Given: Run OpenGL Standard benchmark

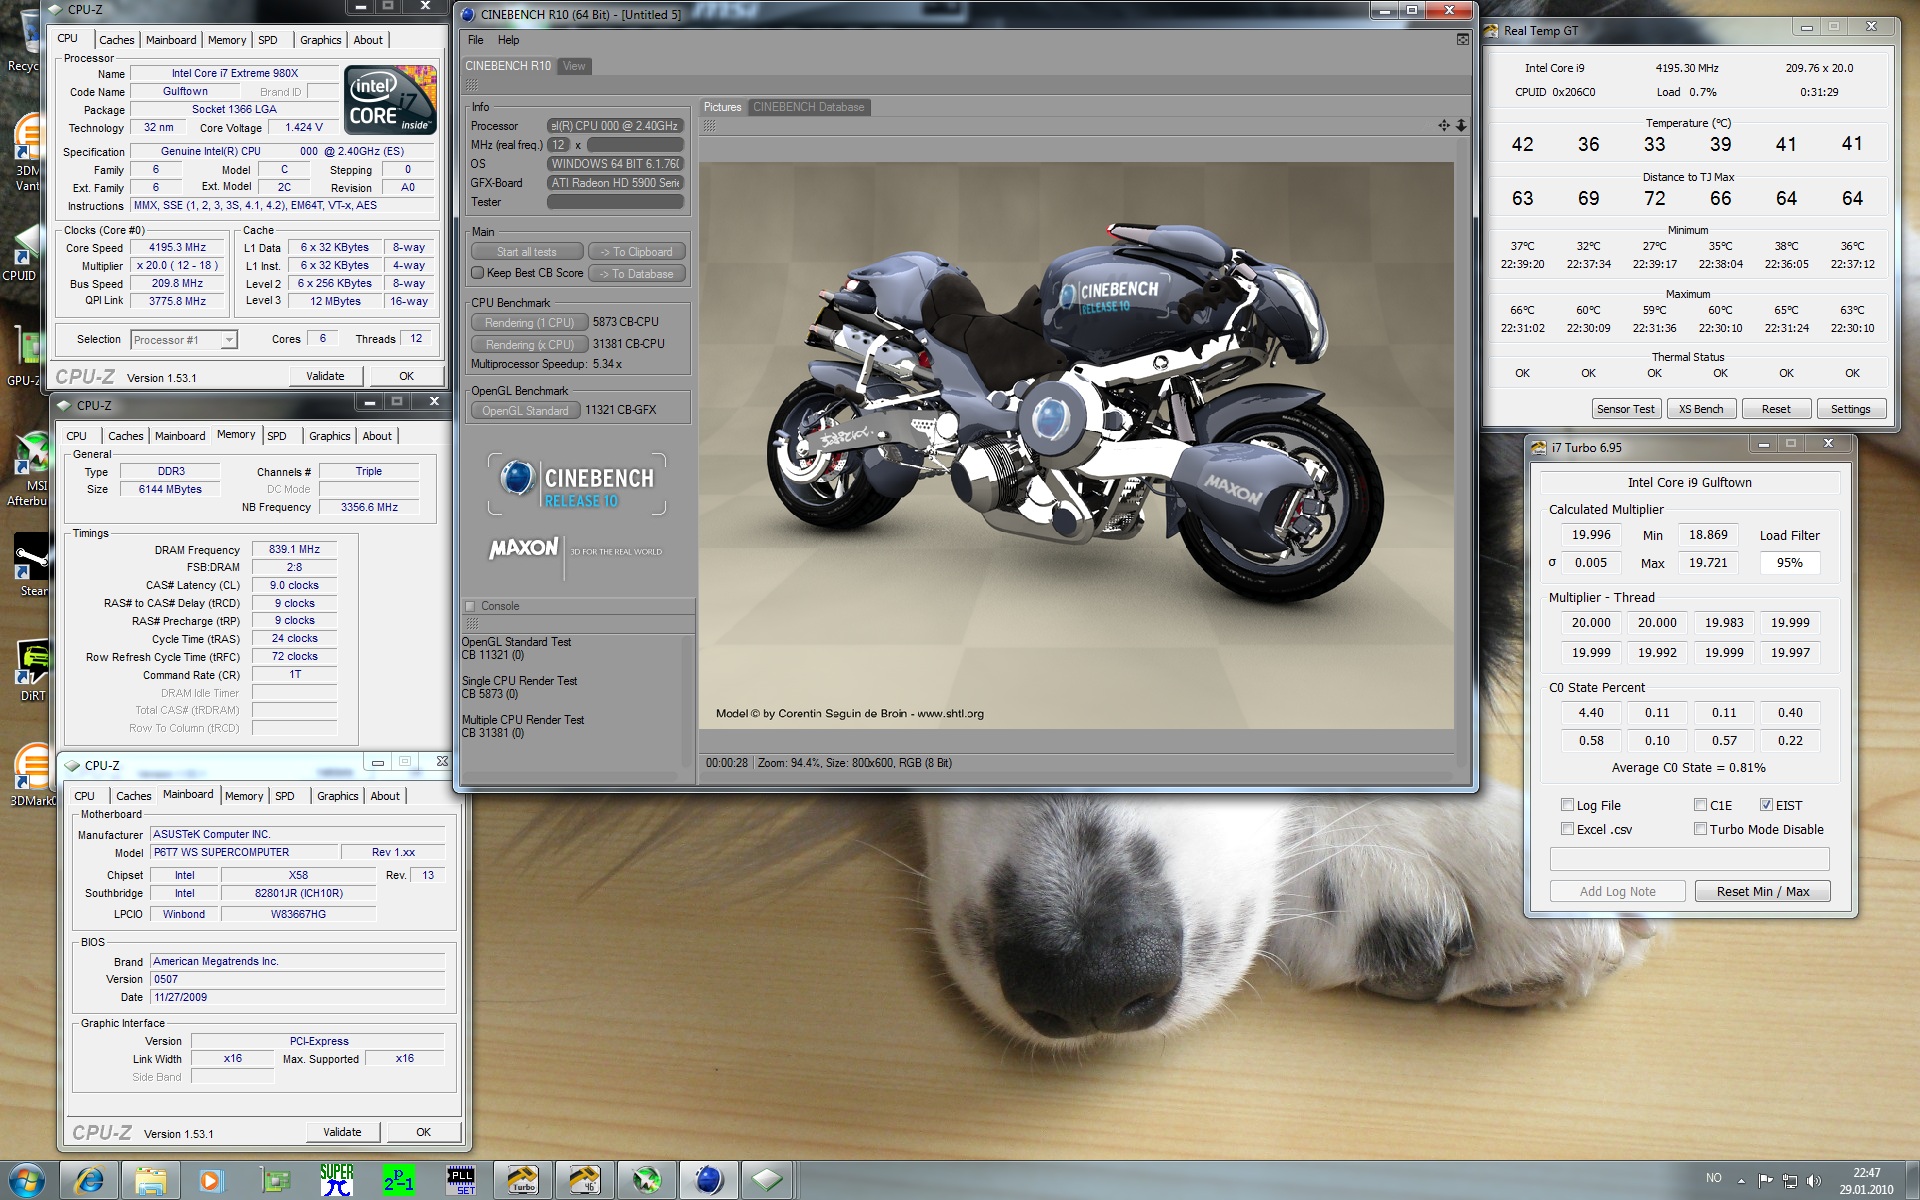Looking at the screenshot, I should click(525, 410).
